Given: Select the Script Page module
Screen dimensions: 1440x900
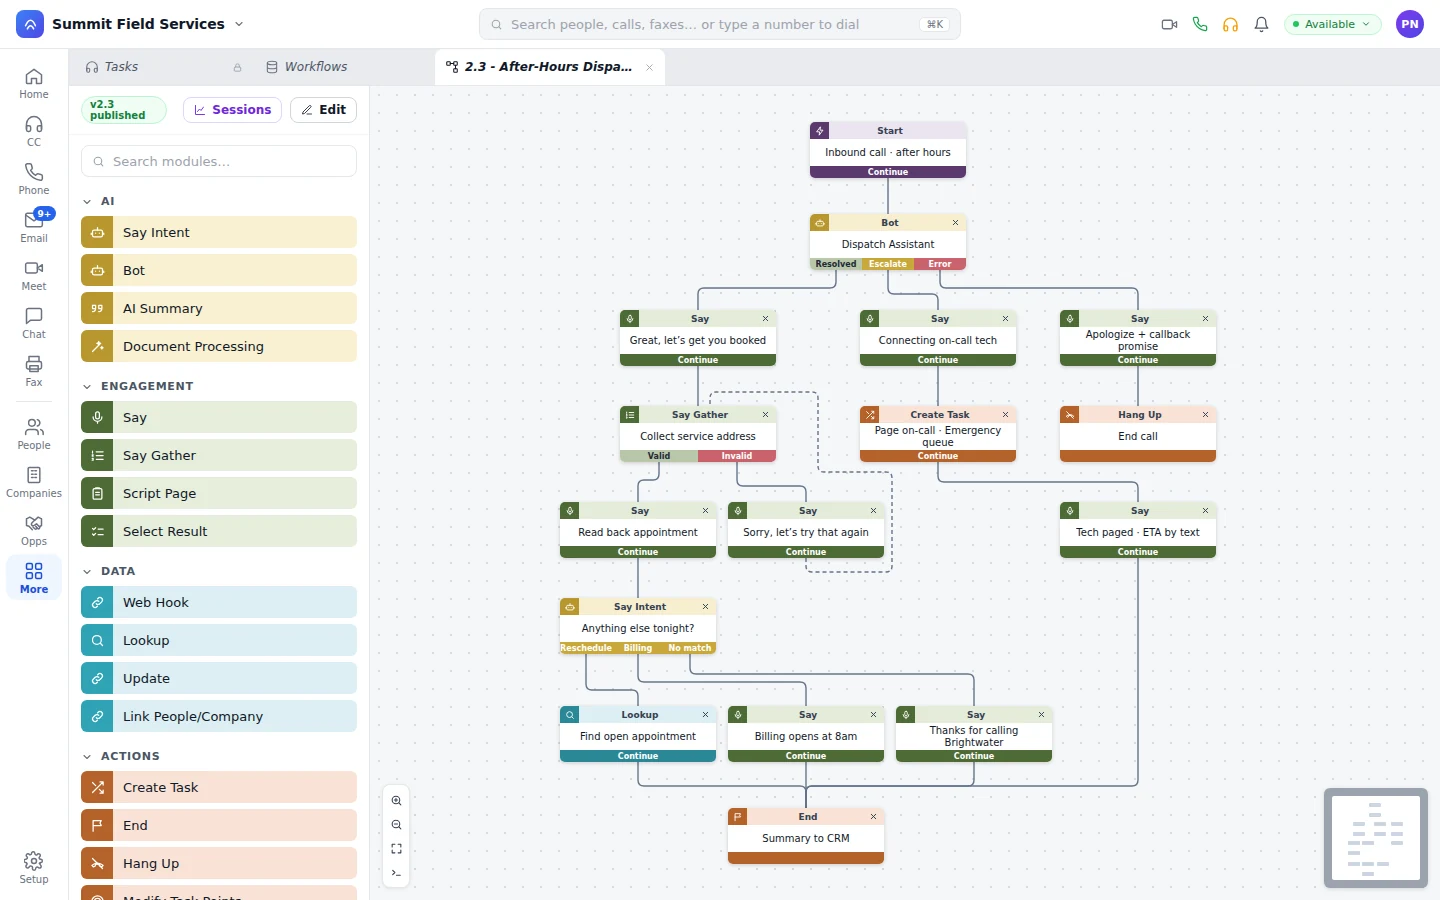Looking at the screenshot, I should pos(219,493).
